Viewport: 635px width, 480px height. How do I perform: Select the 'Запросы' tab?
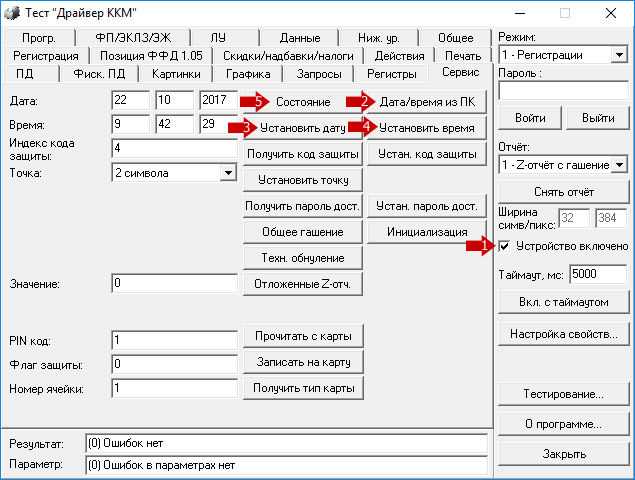click(x=320, y=74)
